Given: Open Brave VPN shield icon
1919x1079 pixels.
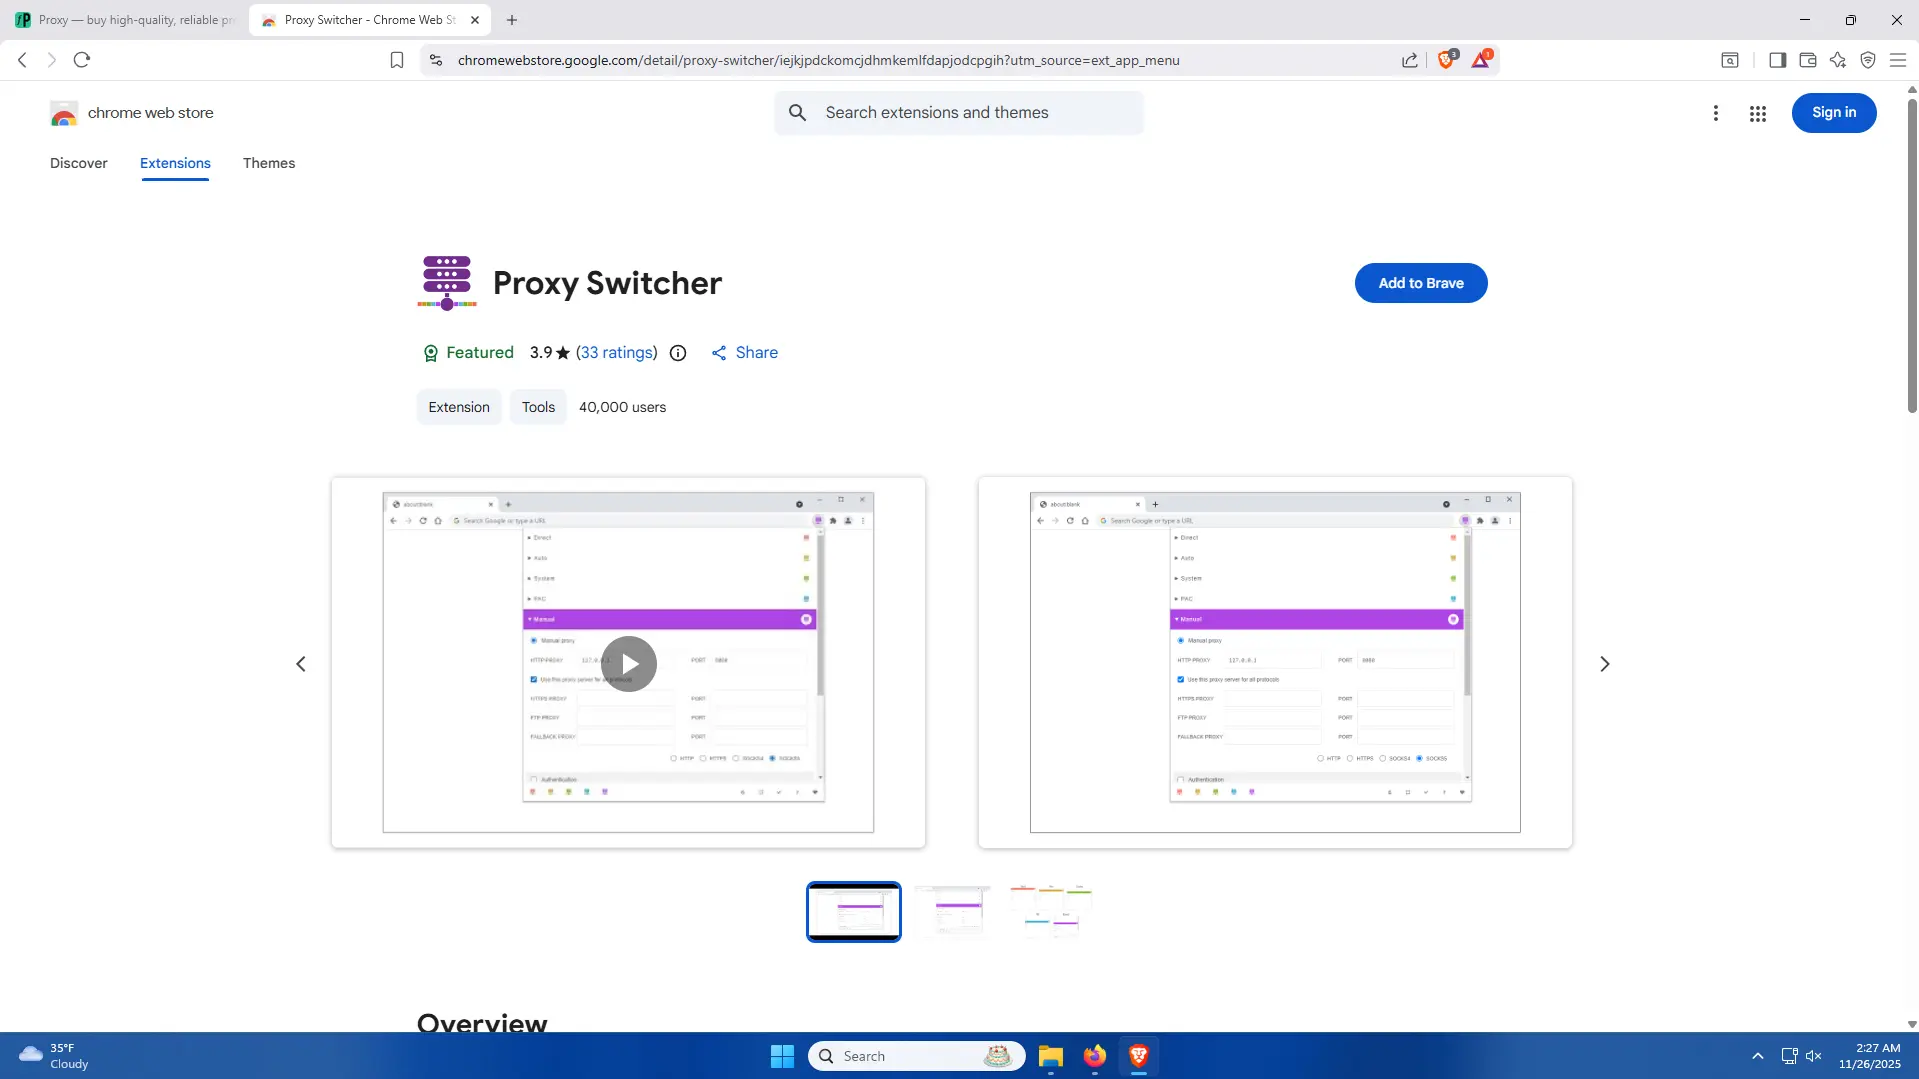Looking at the screenshot, I should click(x=1867, y=60).
